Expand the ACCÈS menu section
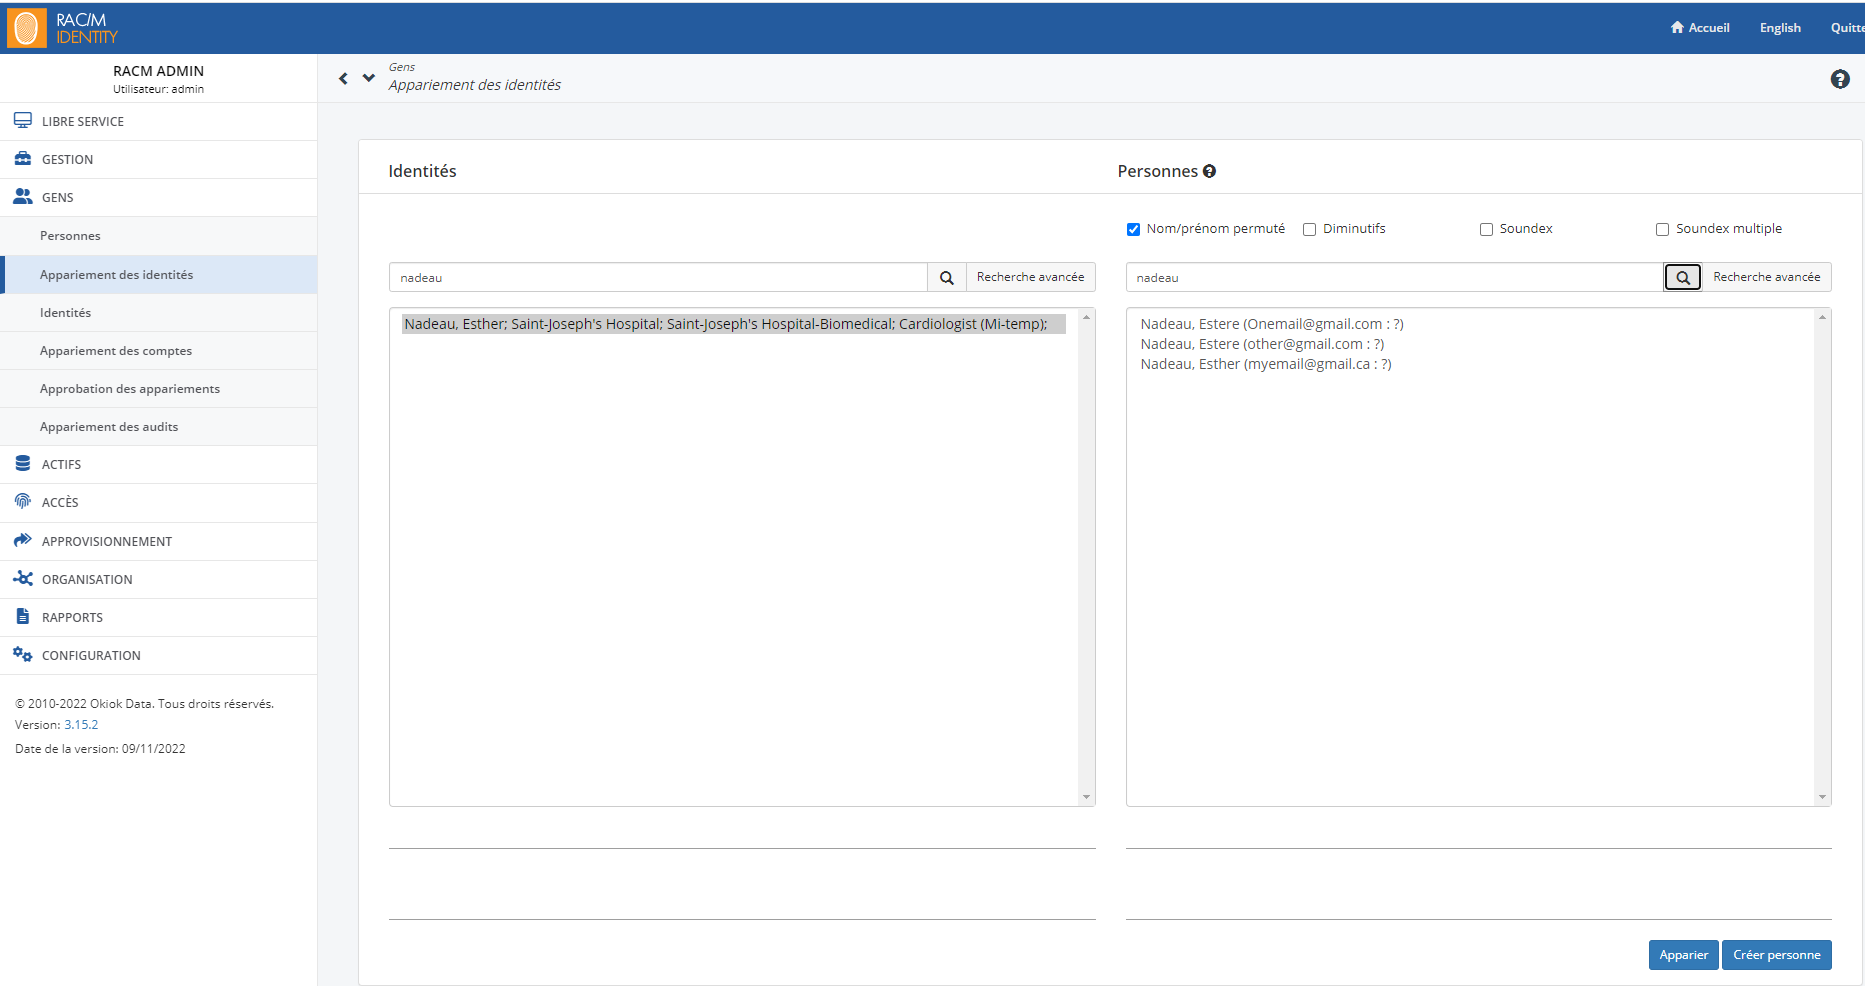Image resolution: width=1865 pixels, height=986 pixels. (x=159, y=502)
